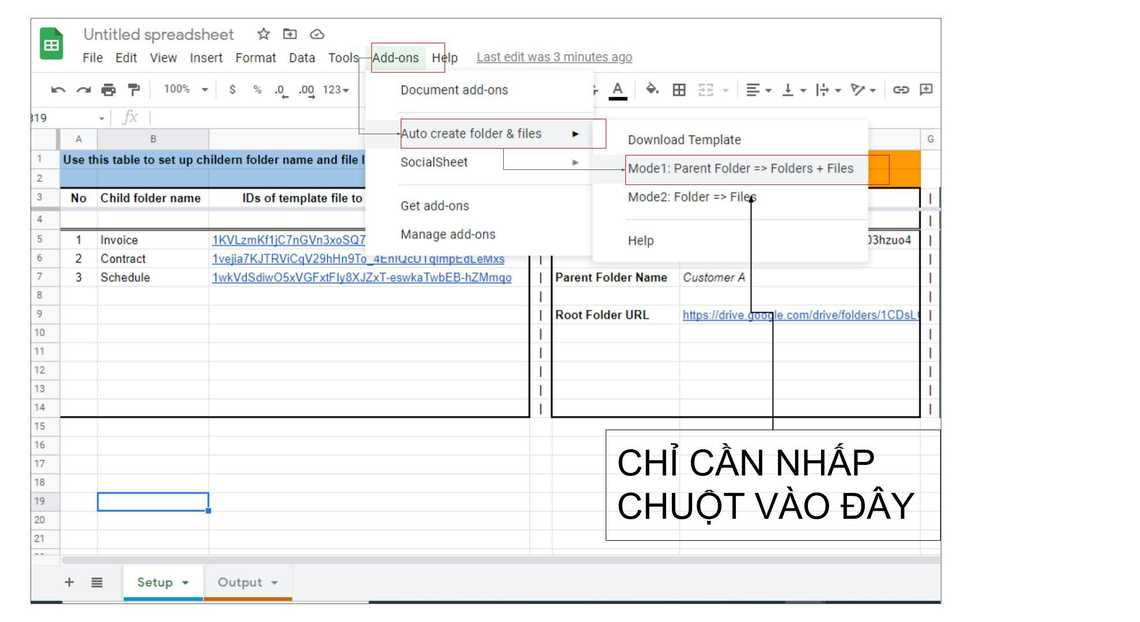
Task: Click the insert link icon
Action: pyautogui.click(x=901, y=90)
